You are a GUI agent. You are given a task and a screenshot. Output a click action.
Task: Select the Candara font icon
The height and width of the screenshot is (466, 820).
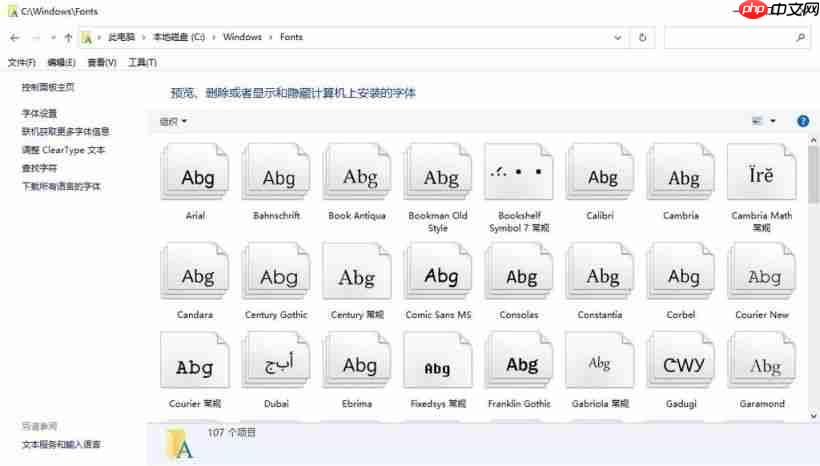(x=195, y=271)
